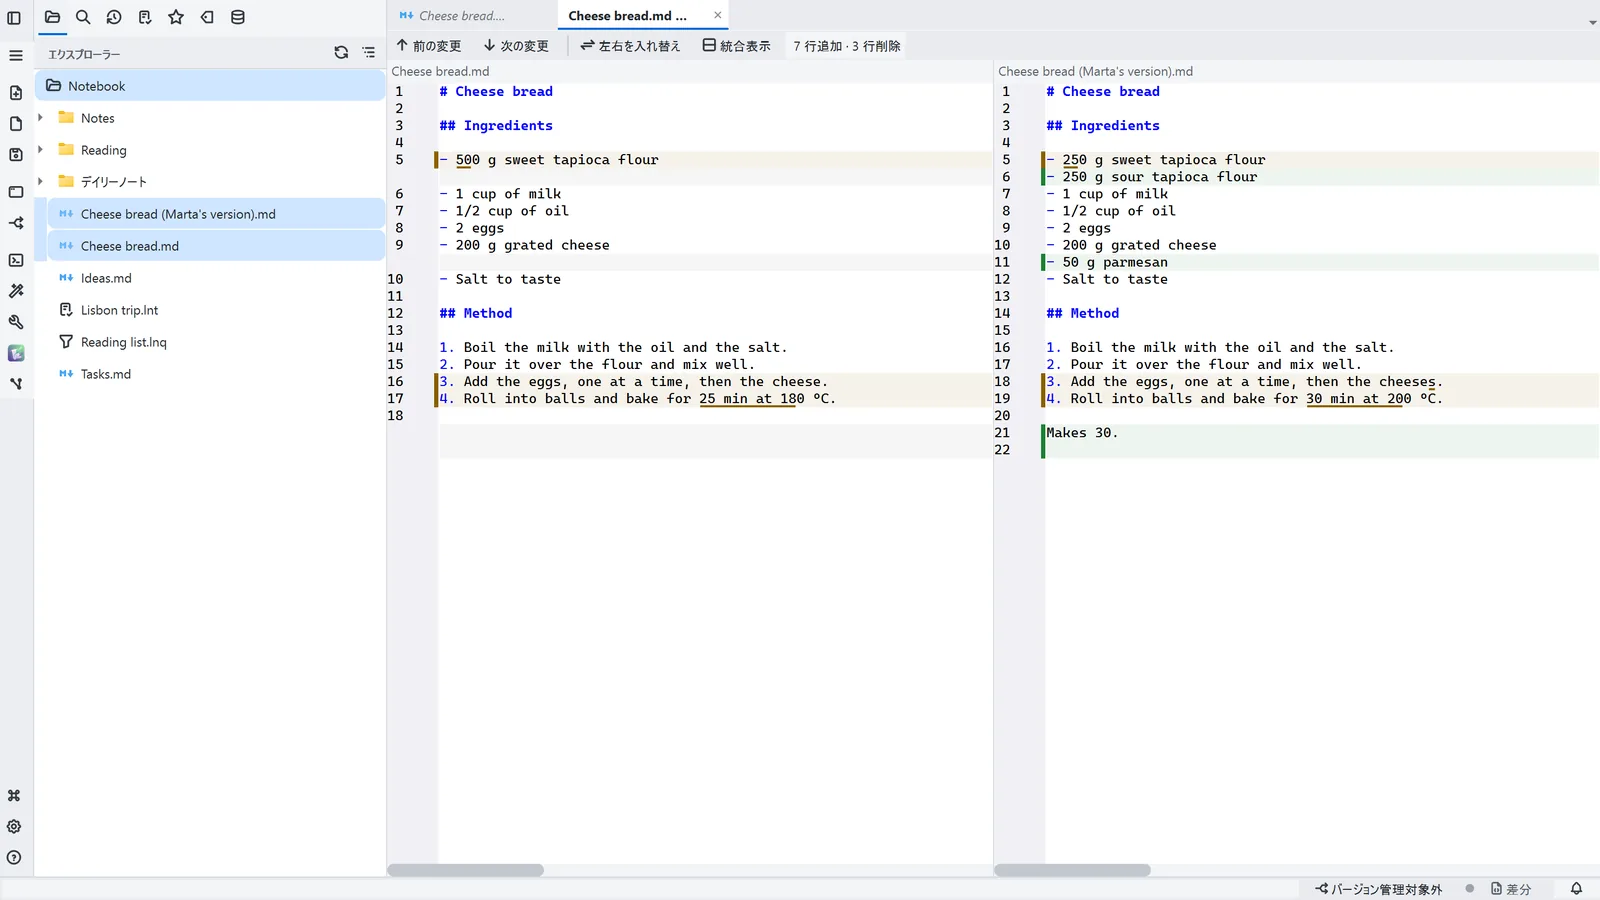This screenshot has height=900, width=1600.
Task: Click the favorites star icon
Action: pyautogui.click(x=176, y=17)
